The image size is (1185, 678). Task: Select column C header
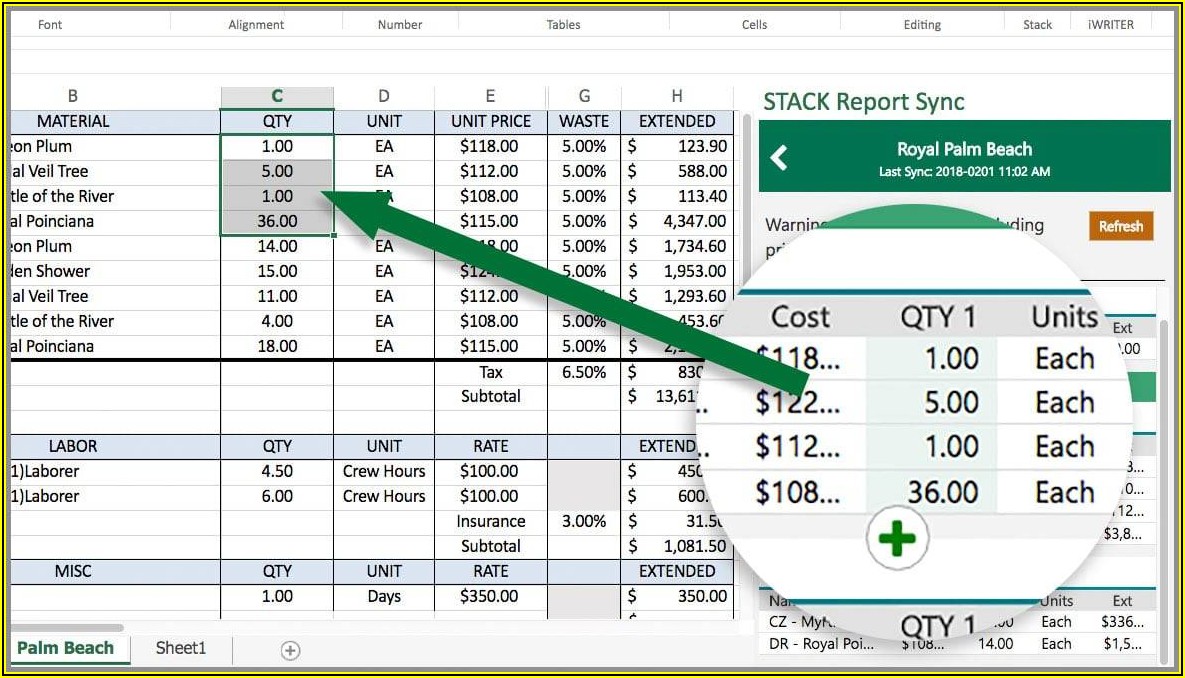tap(277, 96)
